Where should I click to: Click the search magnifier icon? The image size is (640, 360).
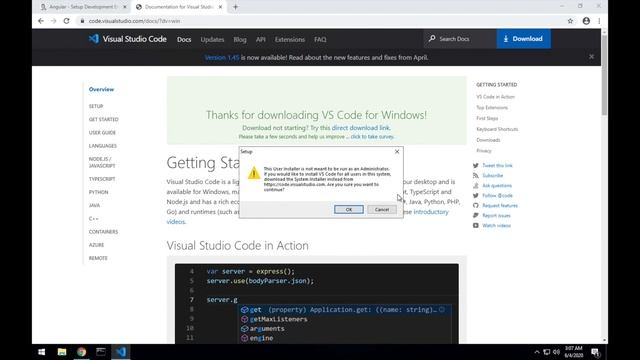pyautogui.click(x=432, y=38)
